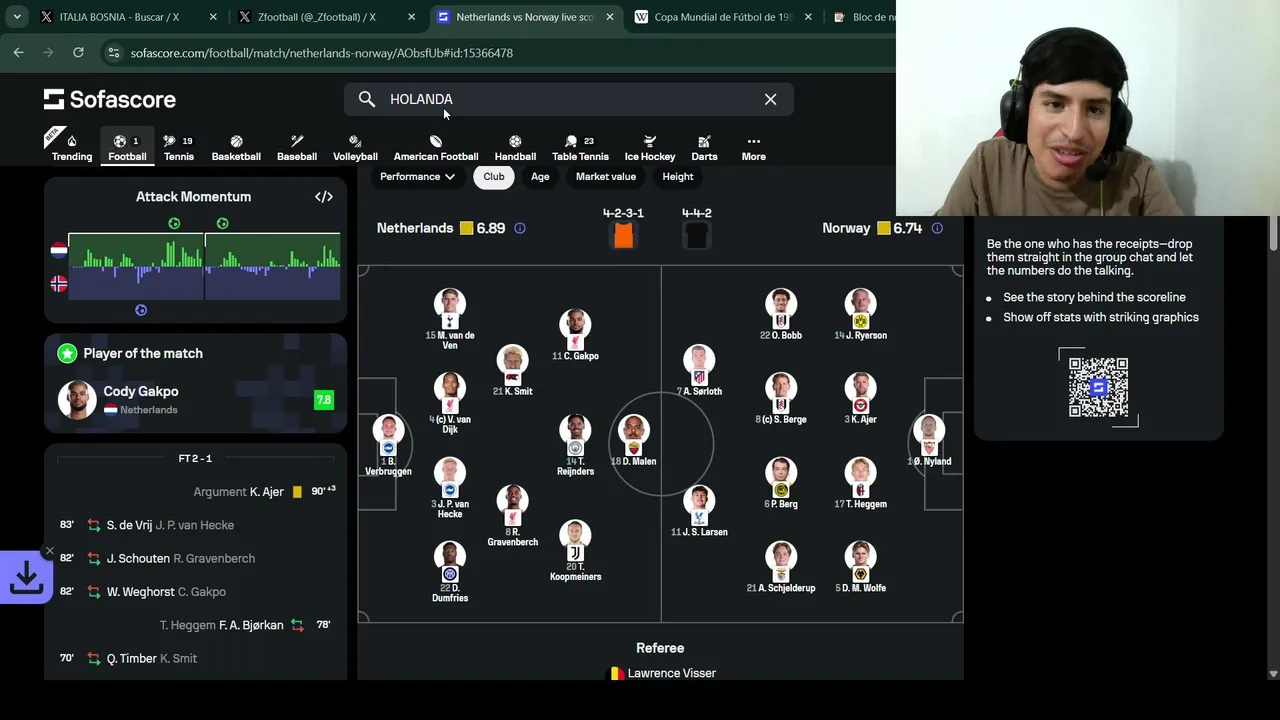Click the Norway goal marker below graph

[141, 310]
